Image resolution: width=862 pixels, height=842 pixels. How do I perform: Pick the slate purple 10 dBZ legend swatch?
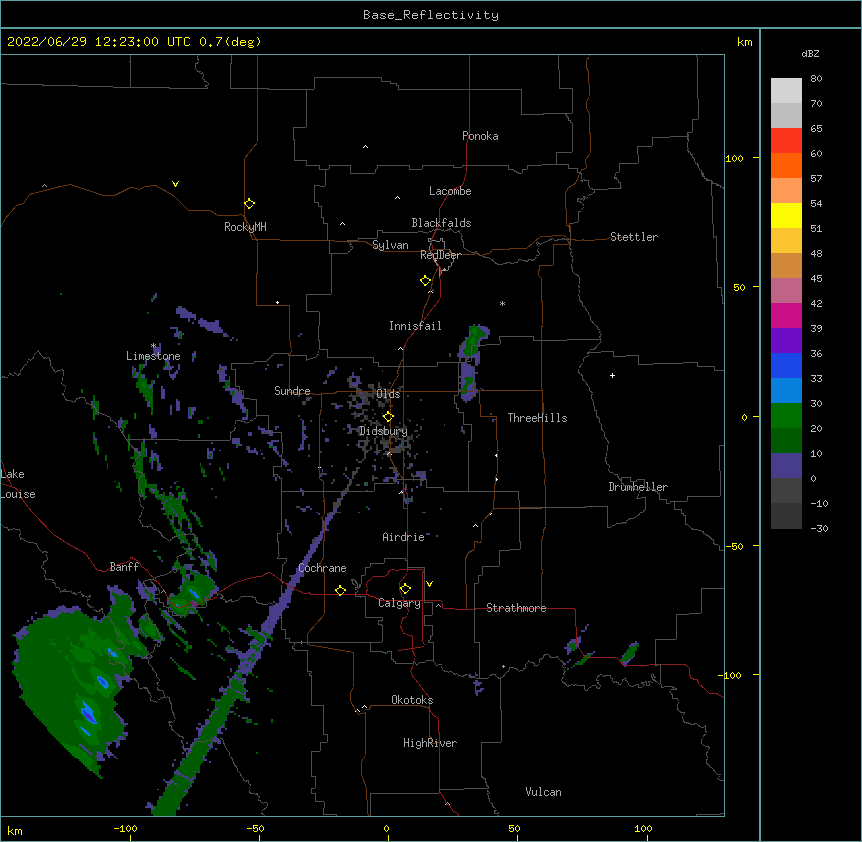coord(786,466)
